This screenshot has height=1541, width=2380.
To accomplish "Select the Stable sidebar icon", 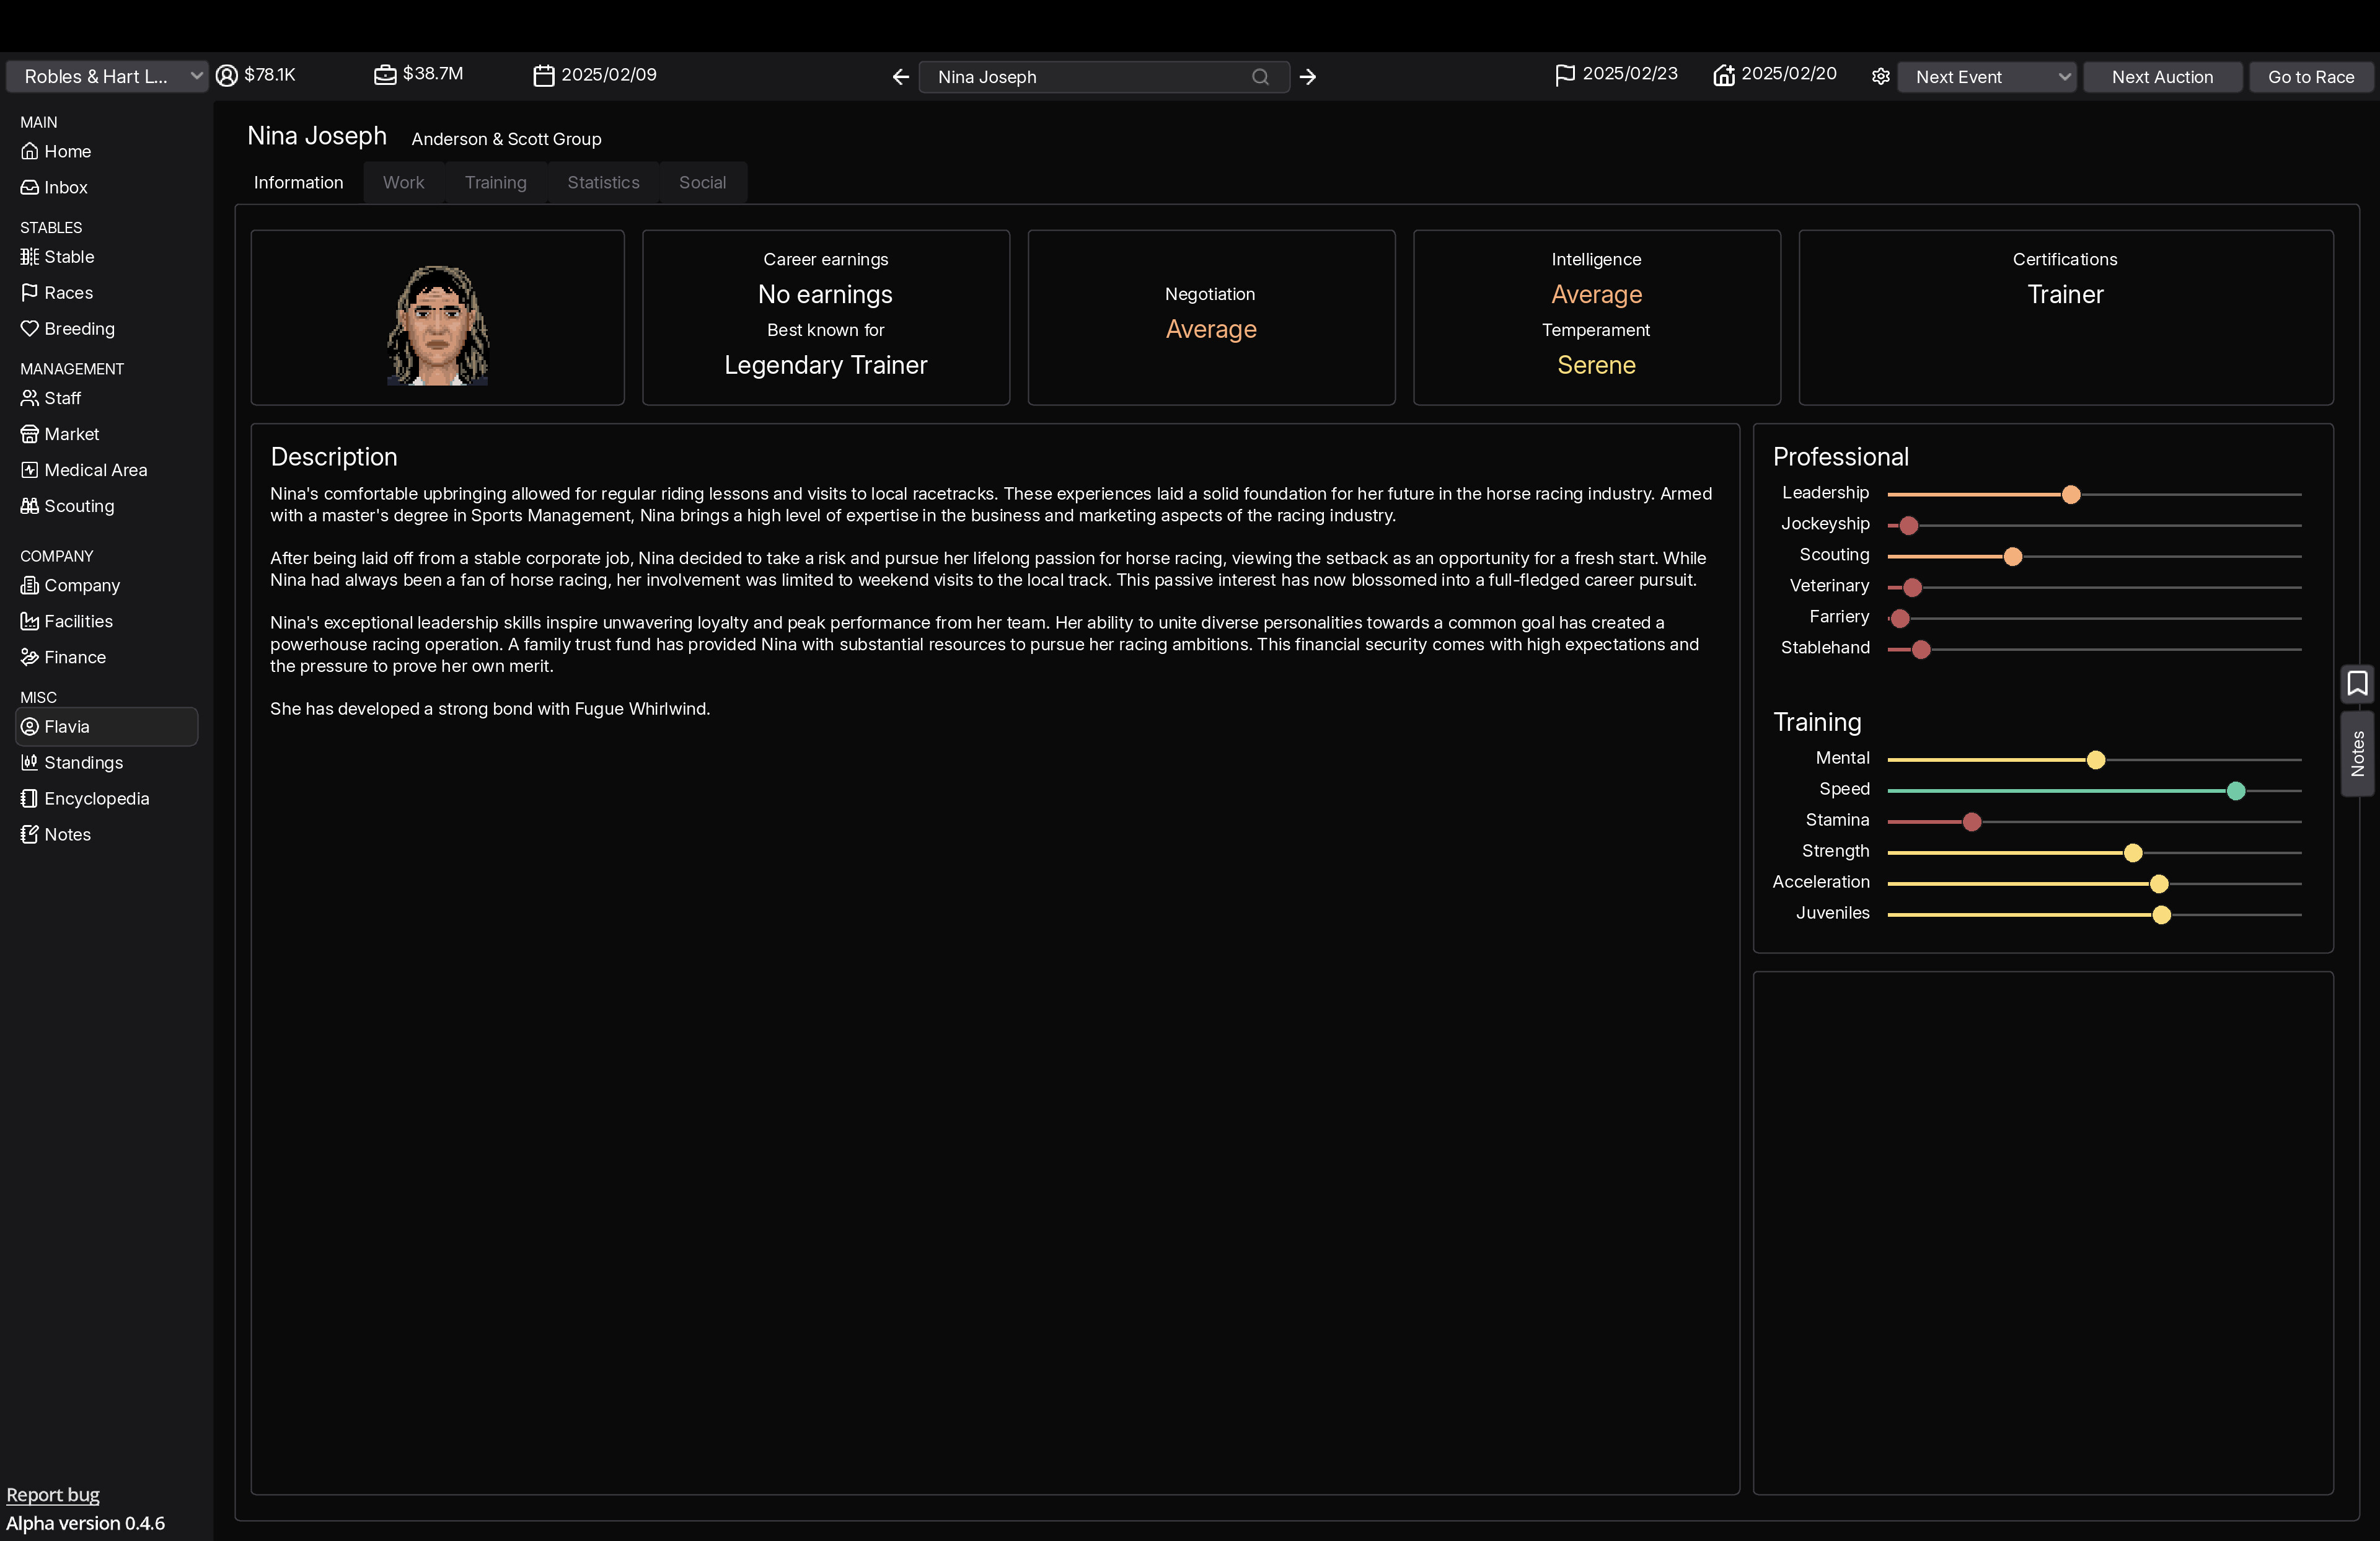I will (67, 256).
